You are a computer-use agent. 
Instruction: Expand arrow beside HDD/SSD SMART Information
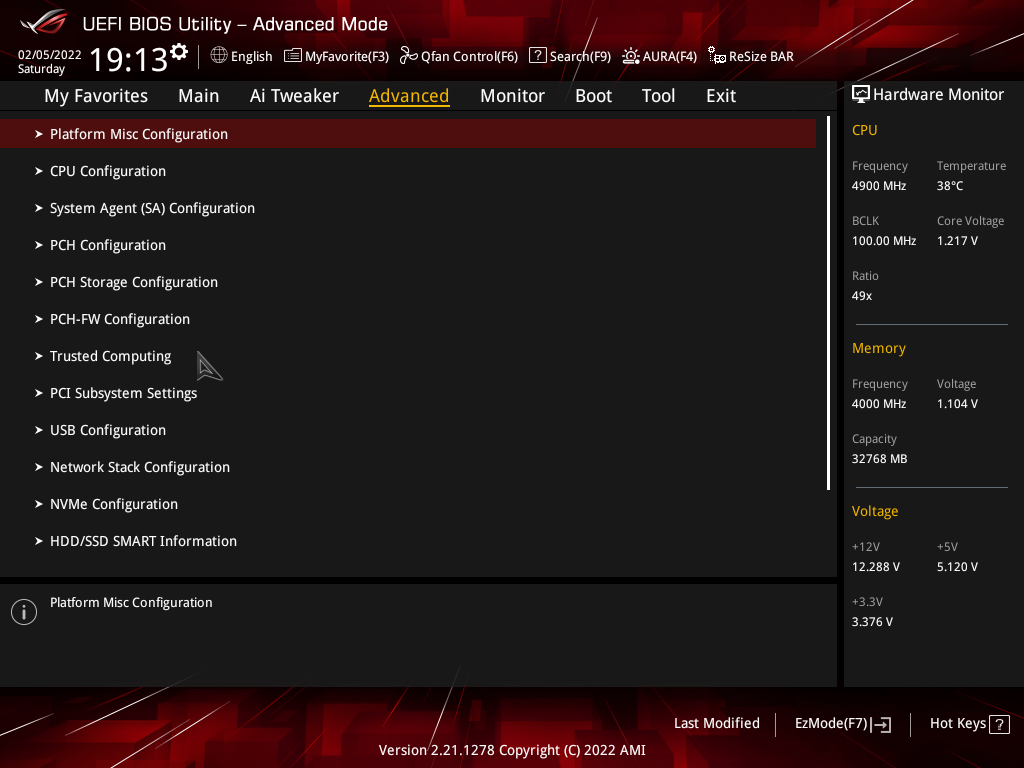pos(39,541)
